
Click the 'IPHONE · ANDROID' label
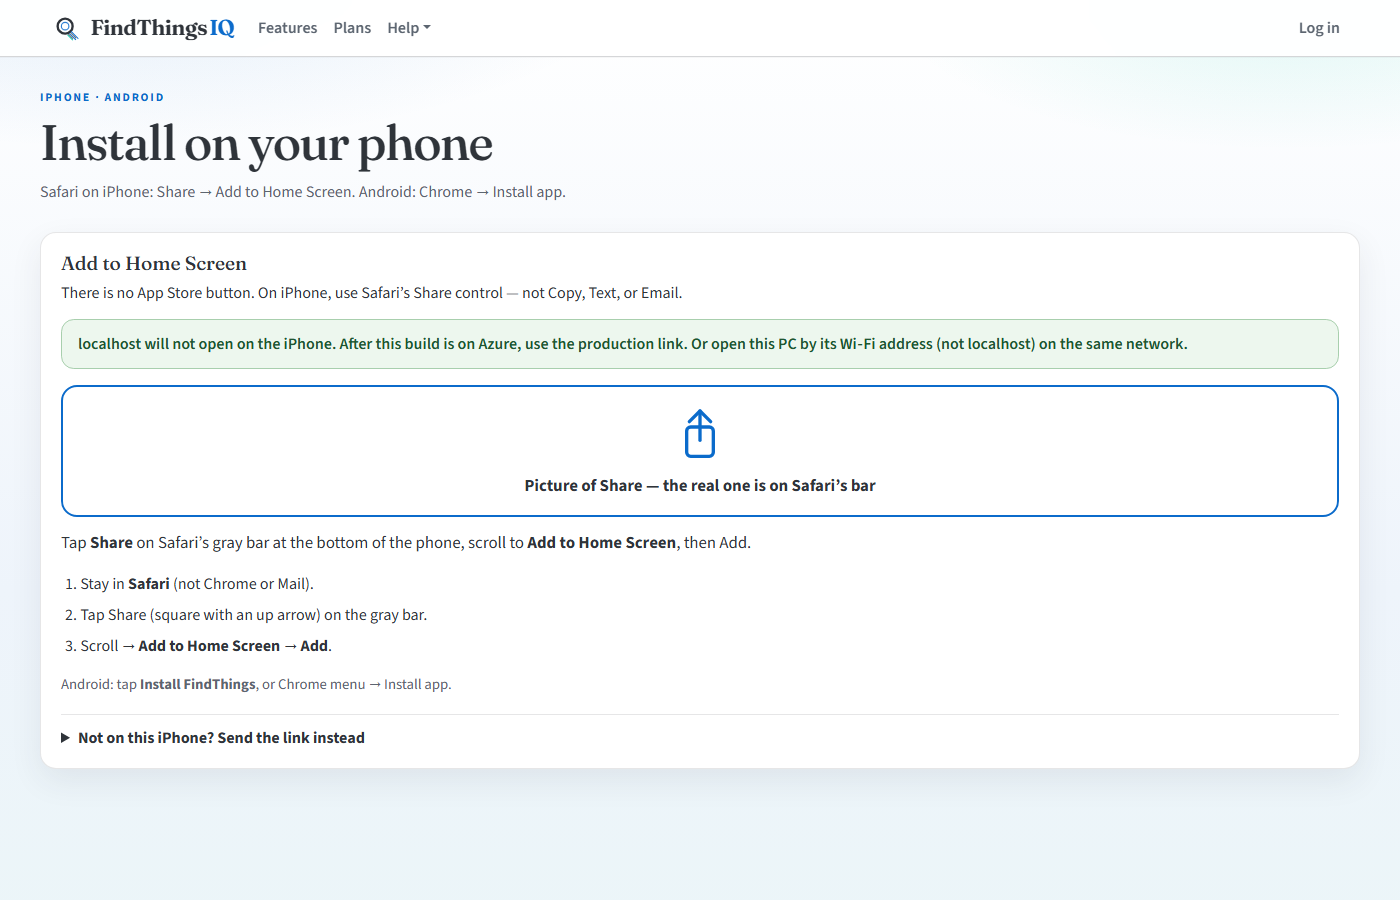[x=102, y=97]
